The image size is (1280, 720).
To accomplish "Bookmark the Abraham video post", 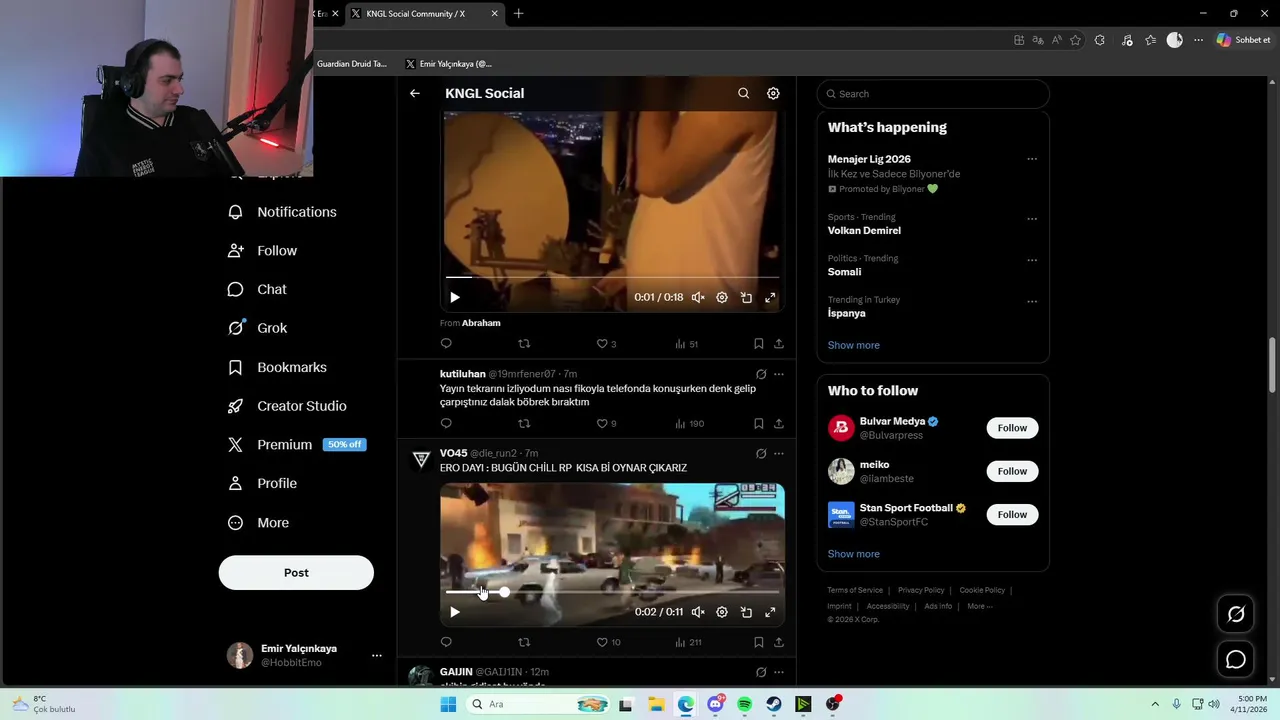I will [x=759, y=343].
